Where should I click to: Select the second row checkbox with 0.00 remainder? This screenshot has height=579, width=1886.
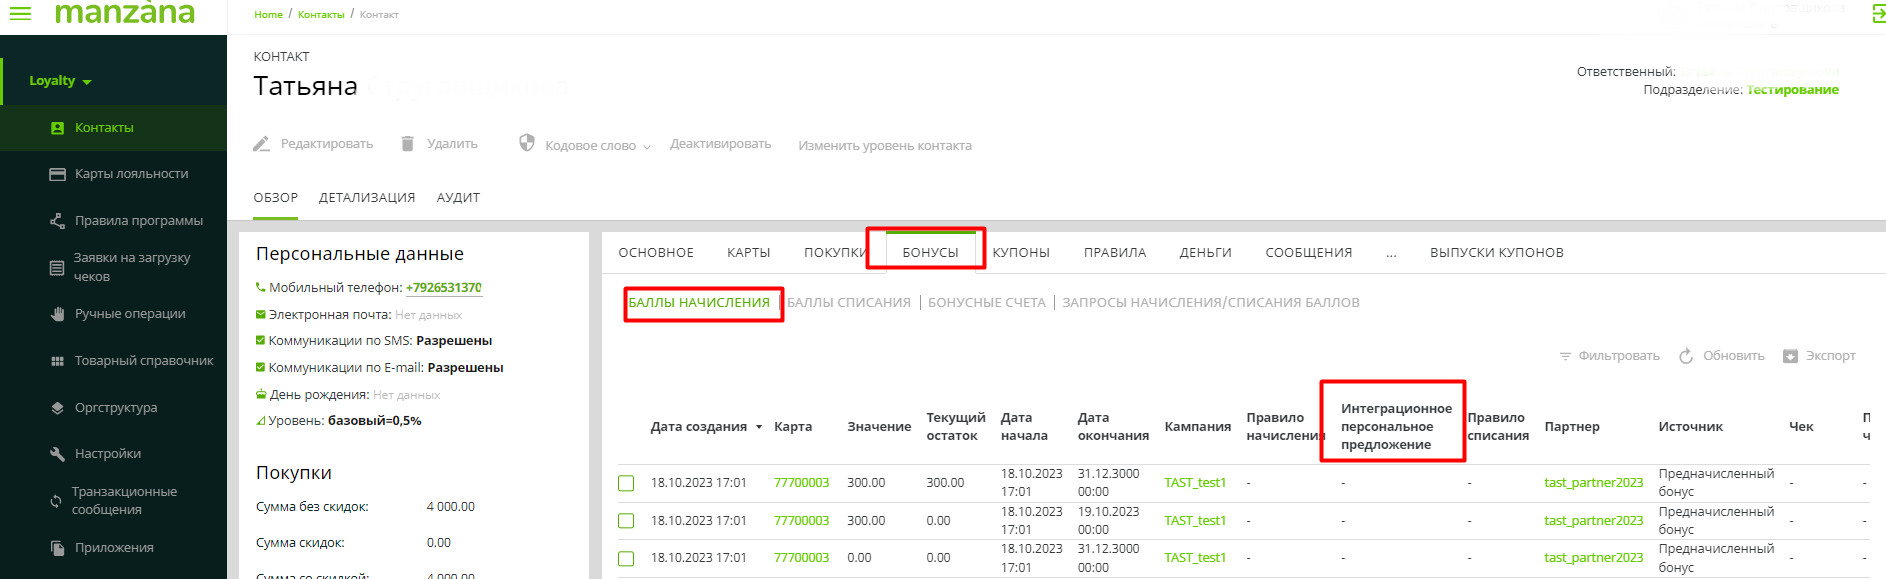click(626, 521)
